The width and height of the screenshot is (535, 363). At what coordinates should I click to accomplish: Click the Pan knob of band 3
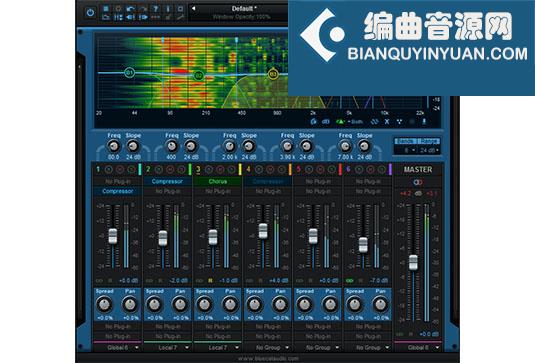tap(230, 304)
